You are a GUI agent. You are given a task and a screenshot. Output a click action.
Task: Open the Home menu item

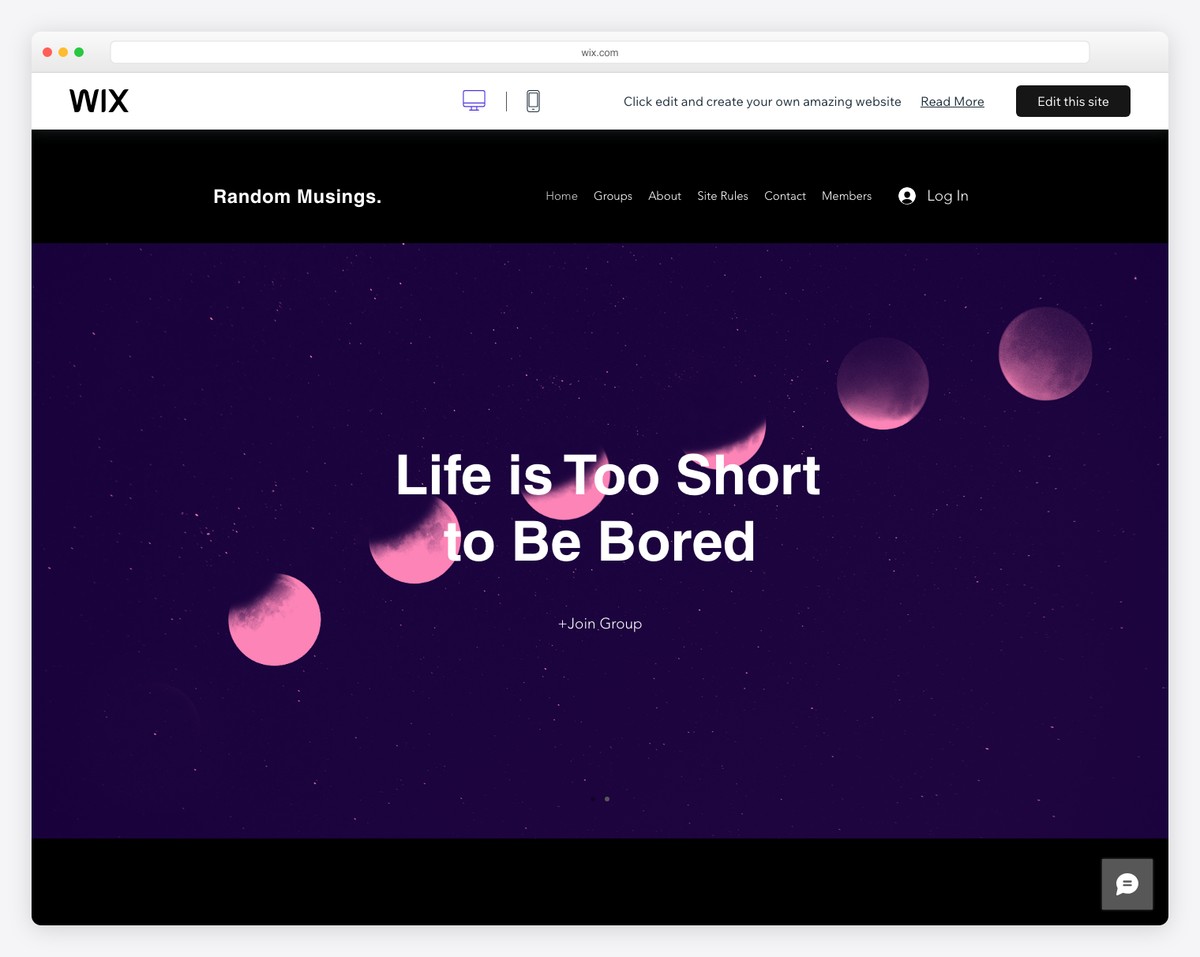point(561,196)
